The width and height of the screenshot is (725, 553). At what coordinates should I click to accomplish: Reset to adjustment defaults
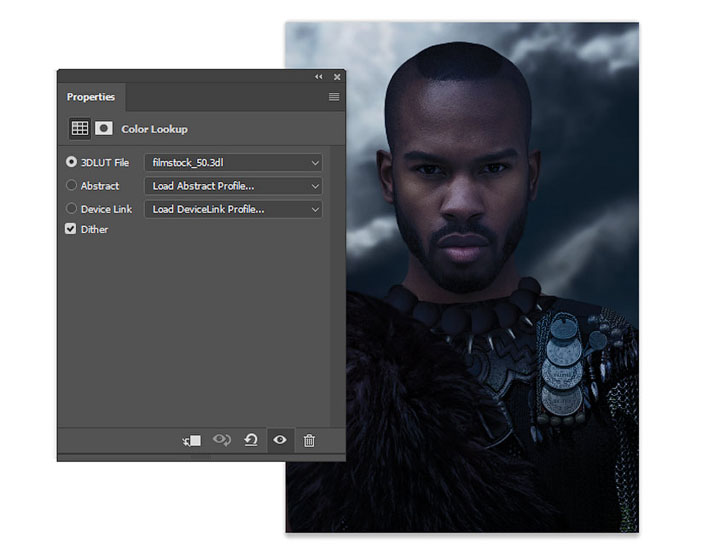point(251,440)
